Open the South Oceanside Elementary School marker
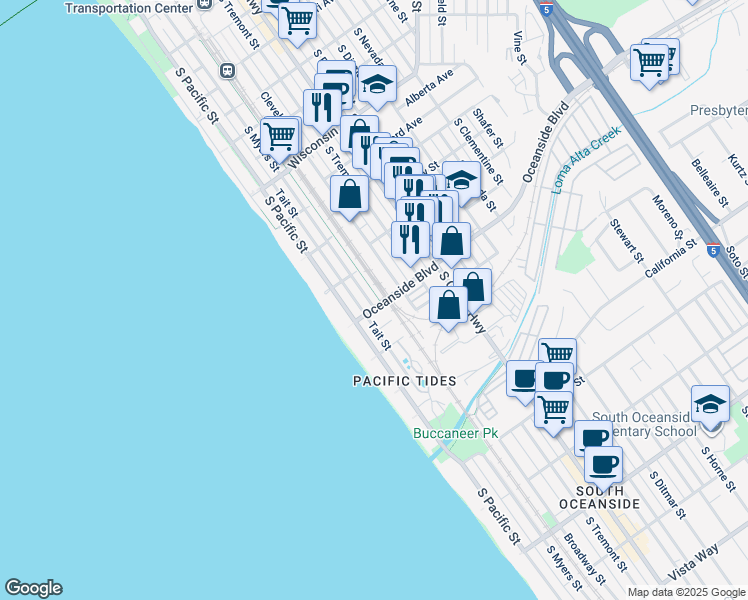Viewport: 748px width, 600px height. pos(710,404)
